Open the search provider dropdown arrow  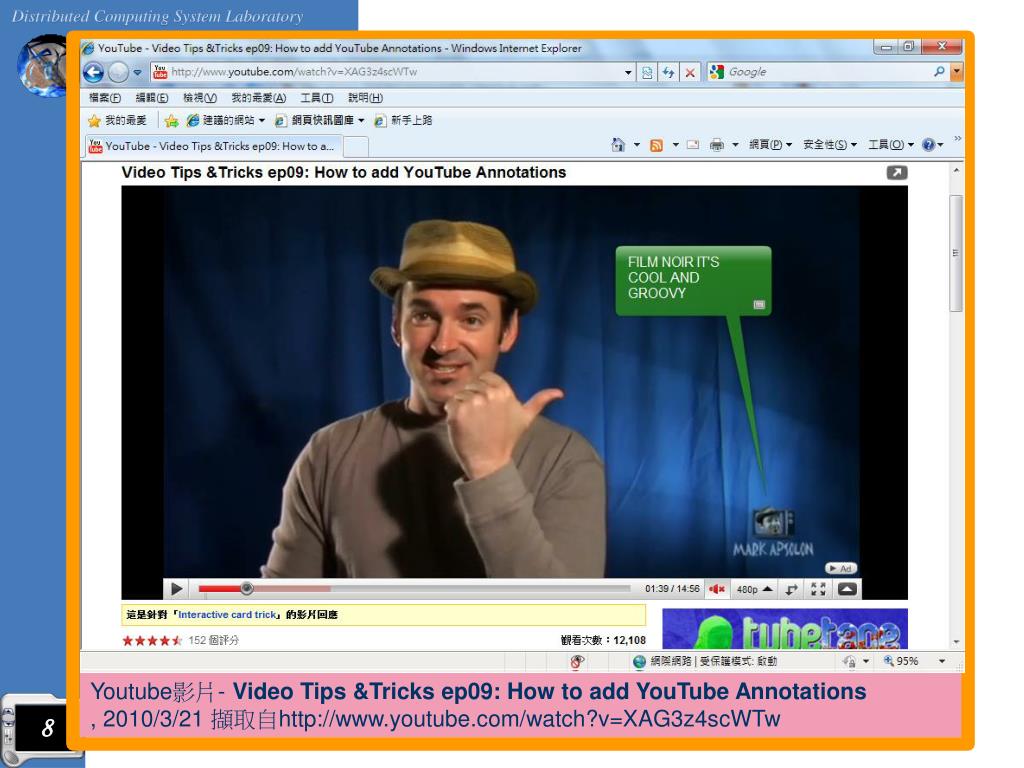(x=957, y=72)
